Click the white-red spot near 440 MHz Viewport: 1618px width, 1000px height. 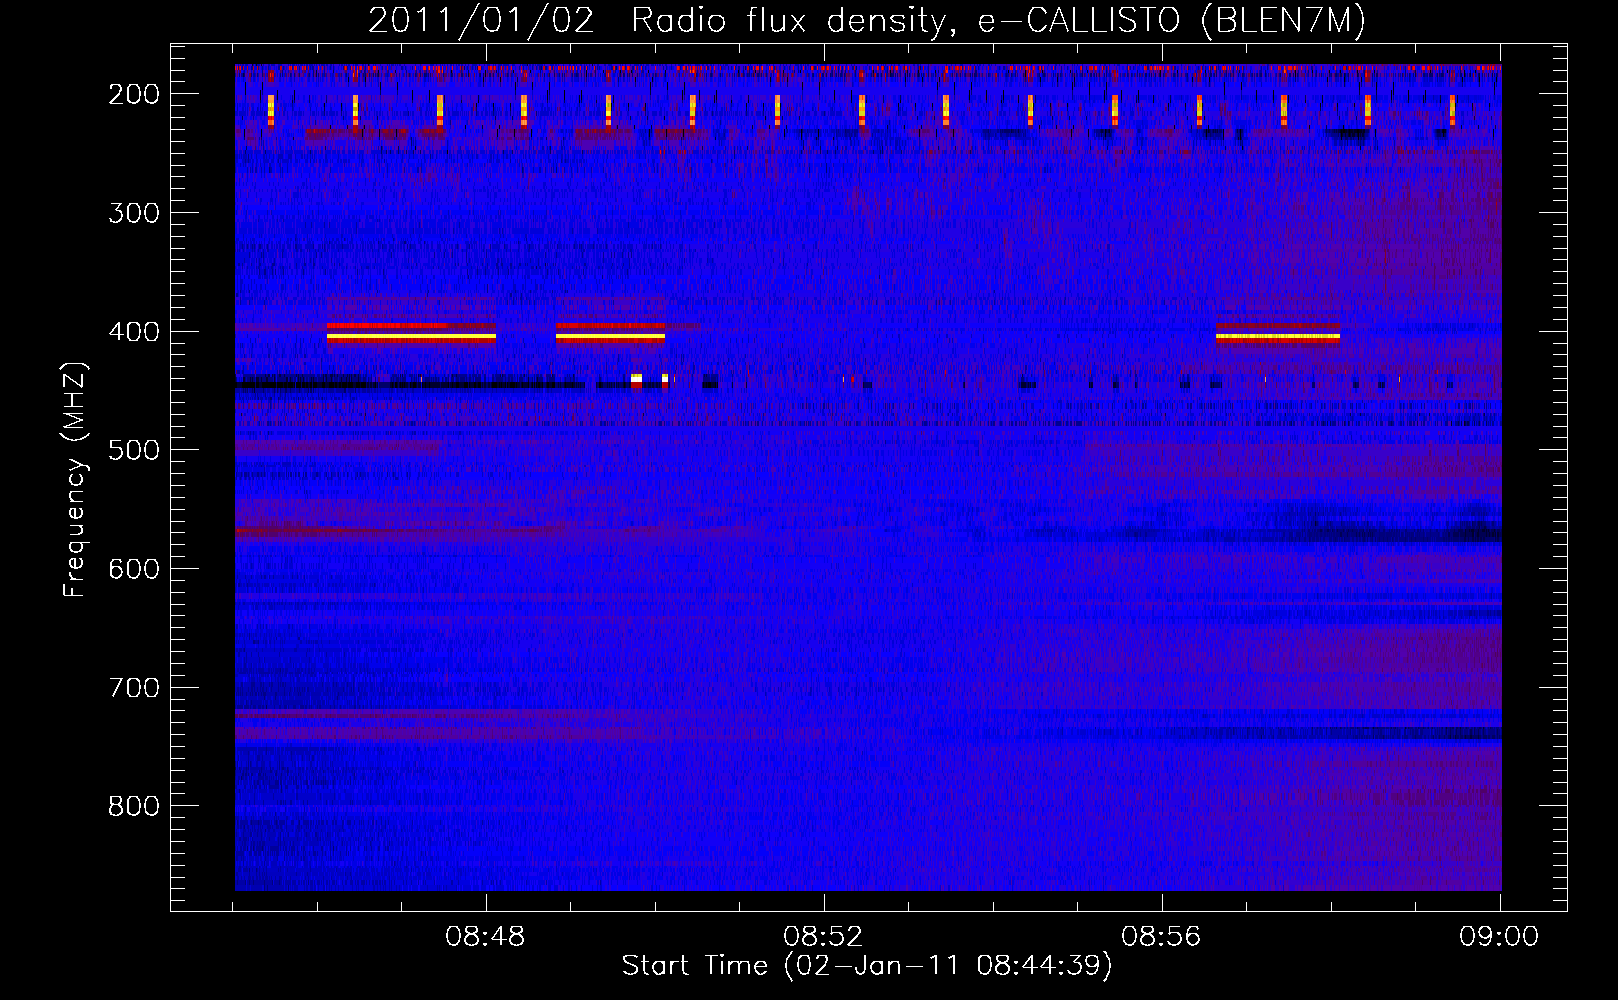coord(636,380)
